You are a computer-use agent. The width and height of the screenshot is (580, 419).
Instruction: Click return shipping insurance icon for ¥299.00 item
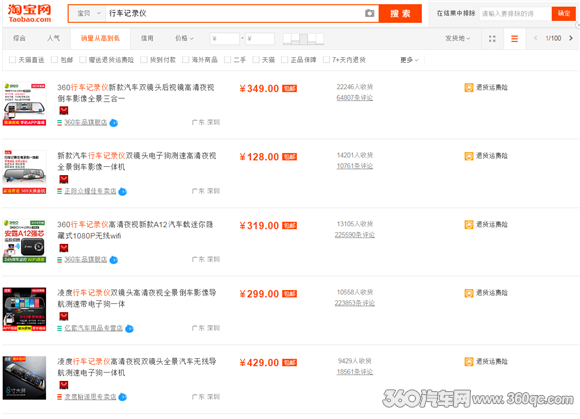[469, 293]
